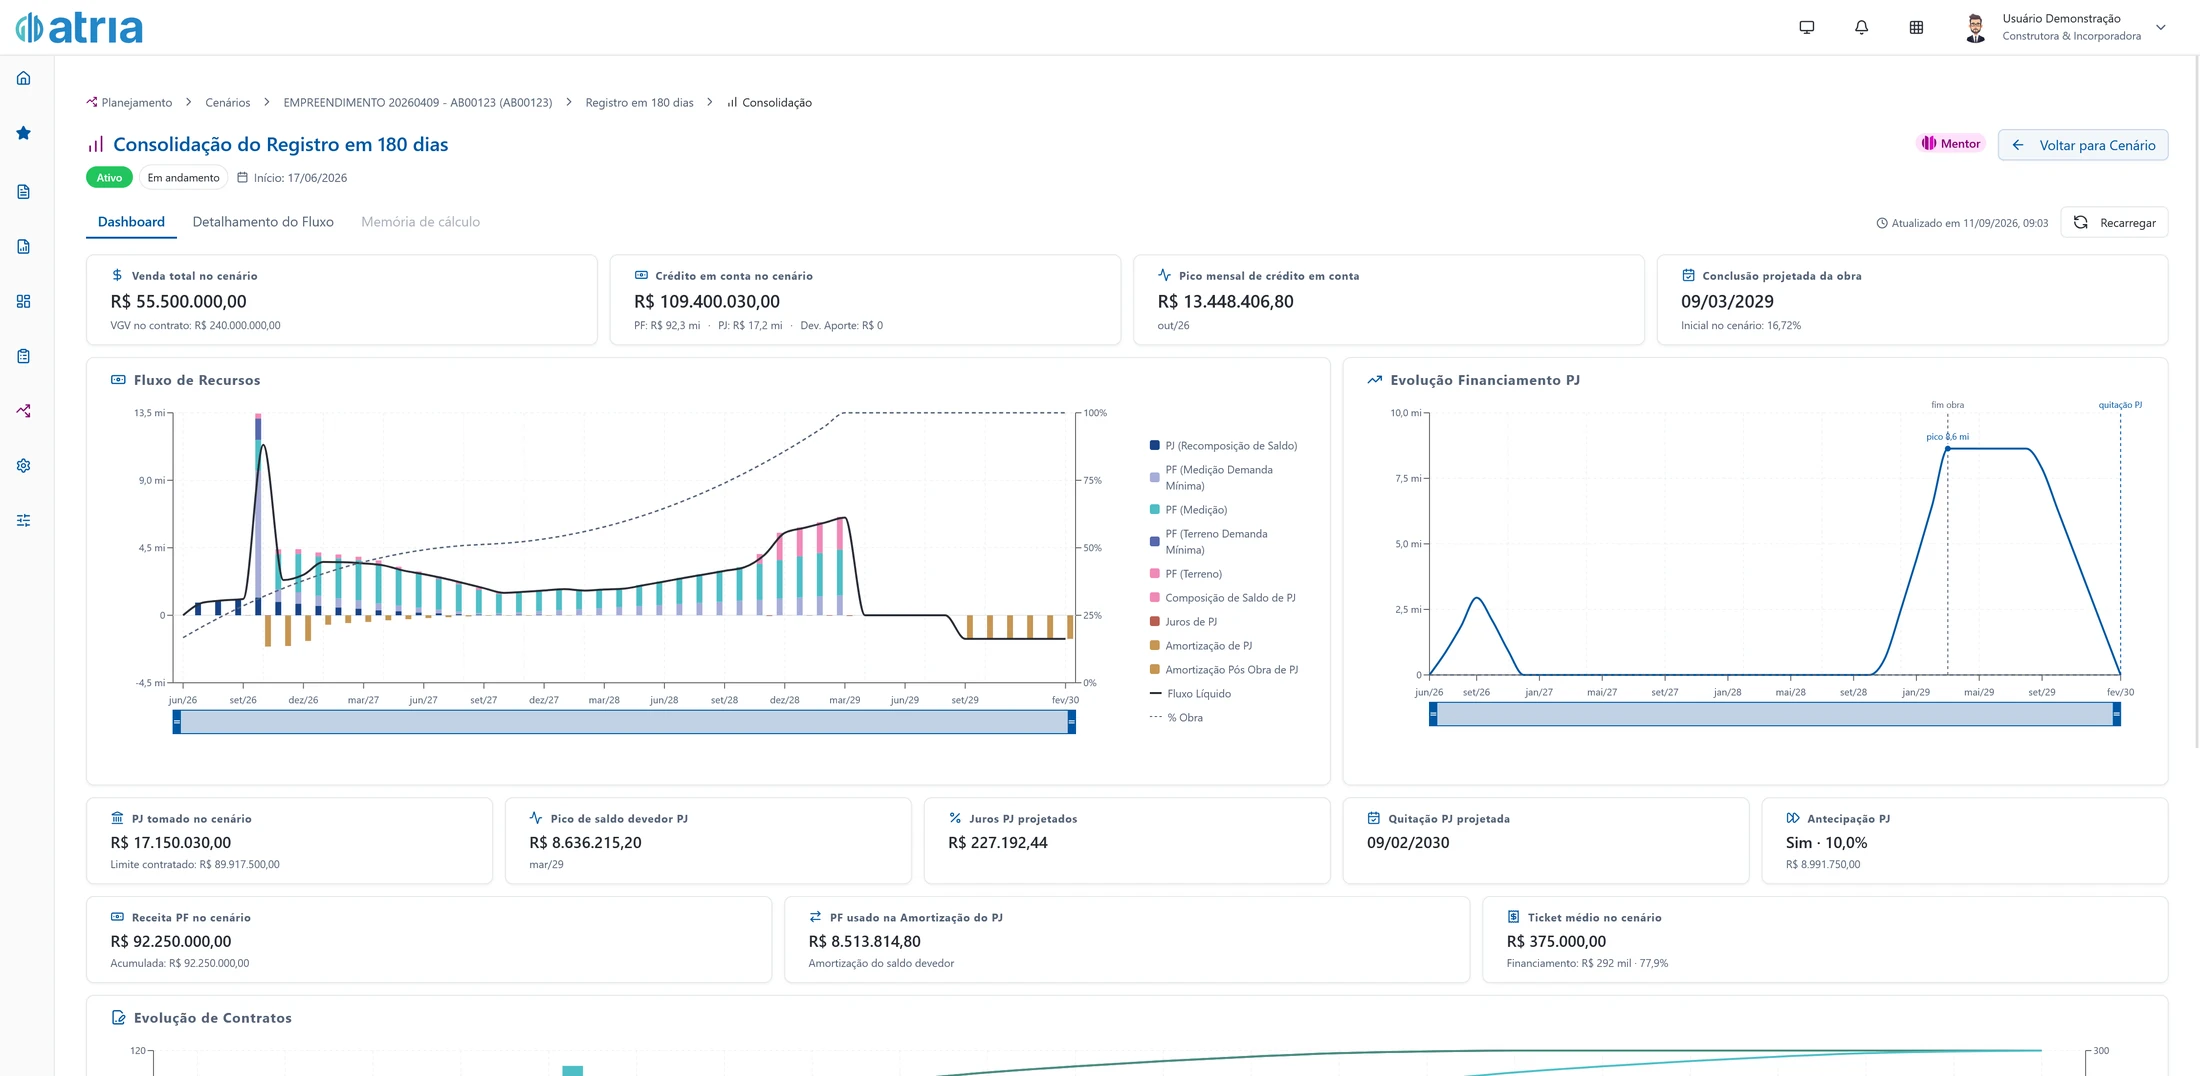Click the edit icon beside Evolução de Contratos

pos(118,1018)
